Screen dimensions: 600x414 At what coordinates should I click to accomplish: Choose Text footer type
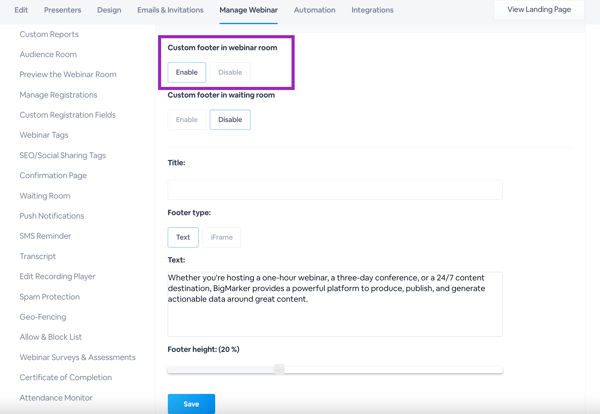click(x=183, y=237)
